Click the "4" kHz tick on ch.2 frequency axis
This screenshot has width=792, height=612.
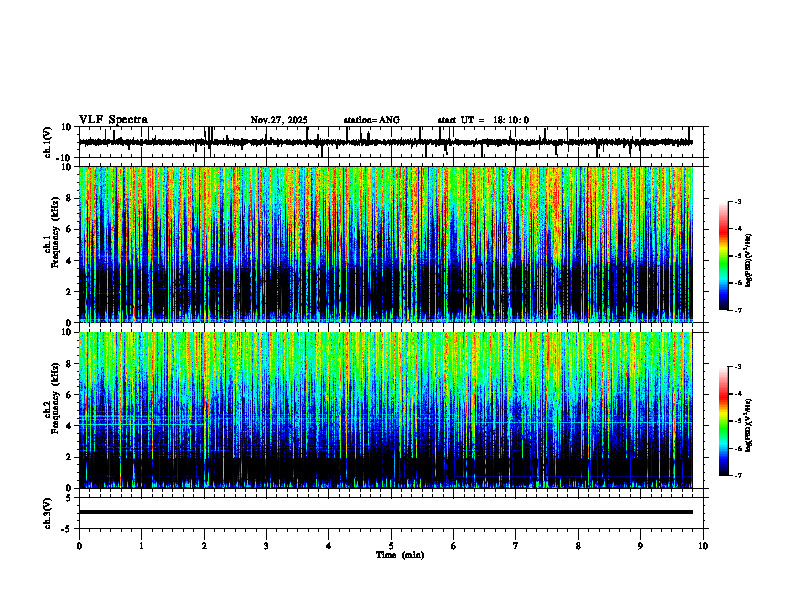tap(70, 426)
